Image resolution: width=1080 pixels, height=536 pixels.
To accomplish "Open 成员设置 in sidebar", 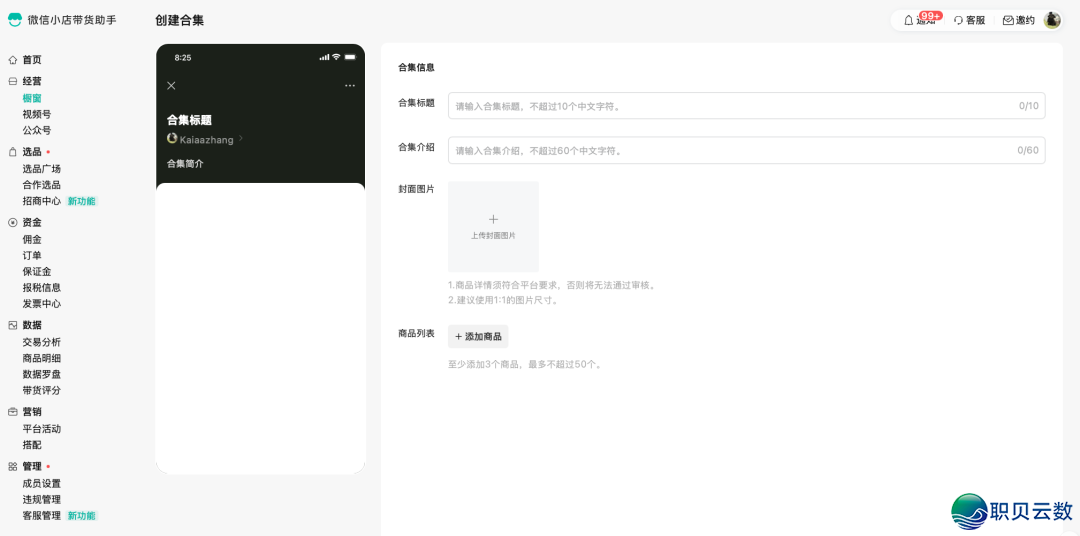I will [41, 484].
